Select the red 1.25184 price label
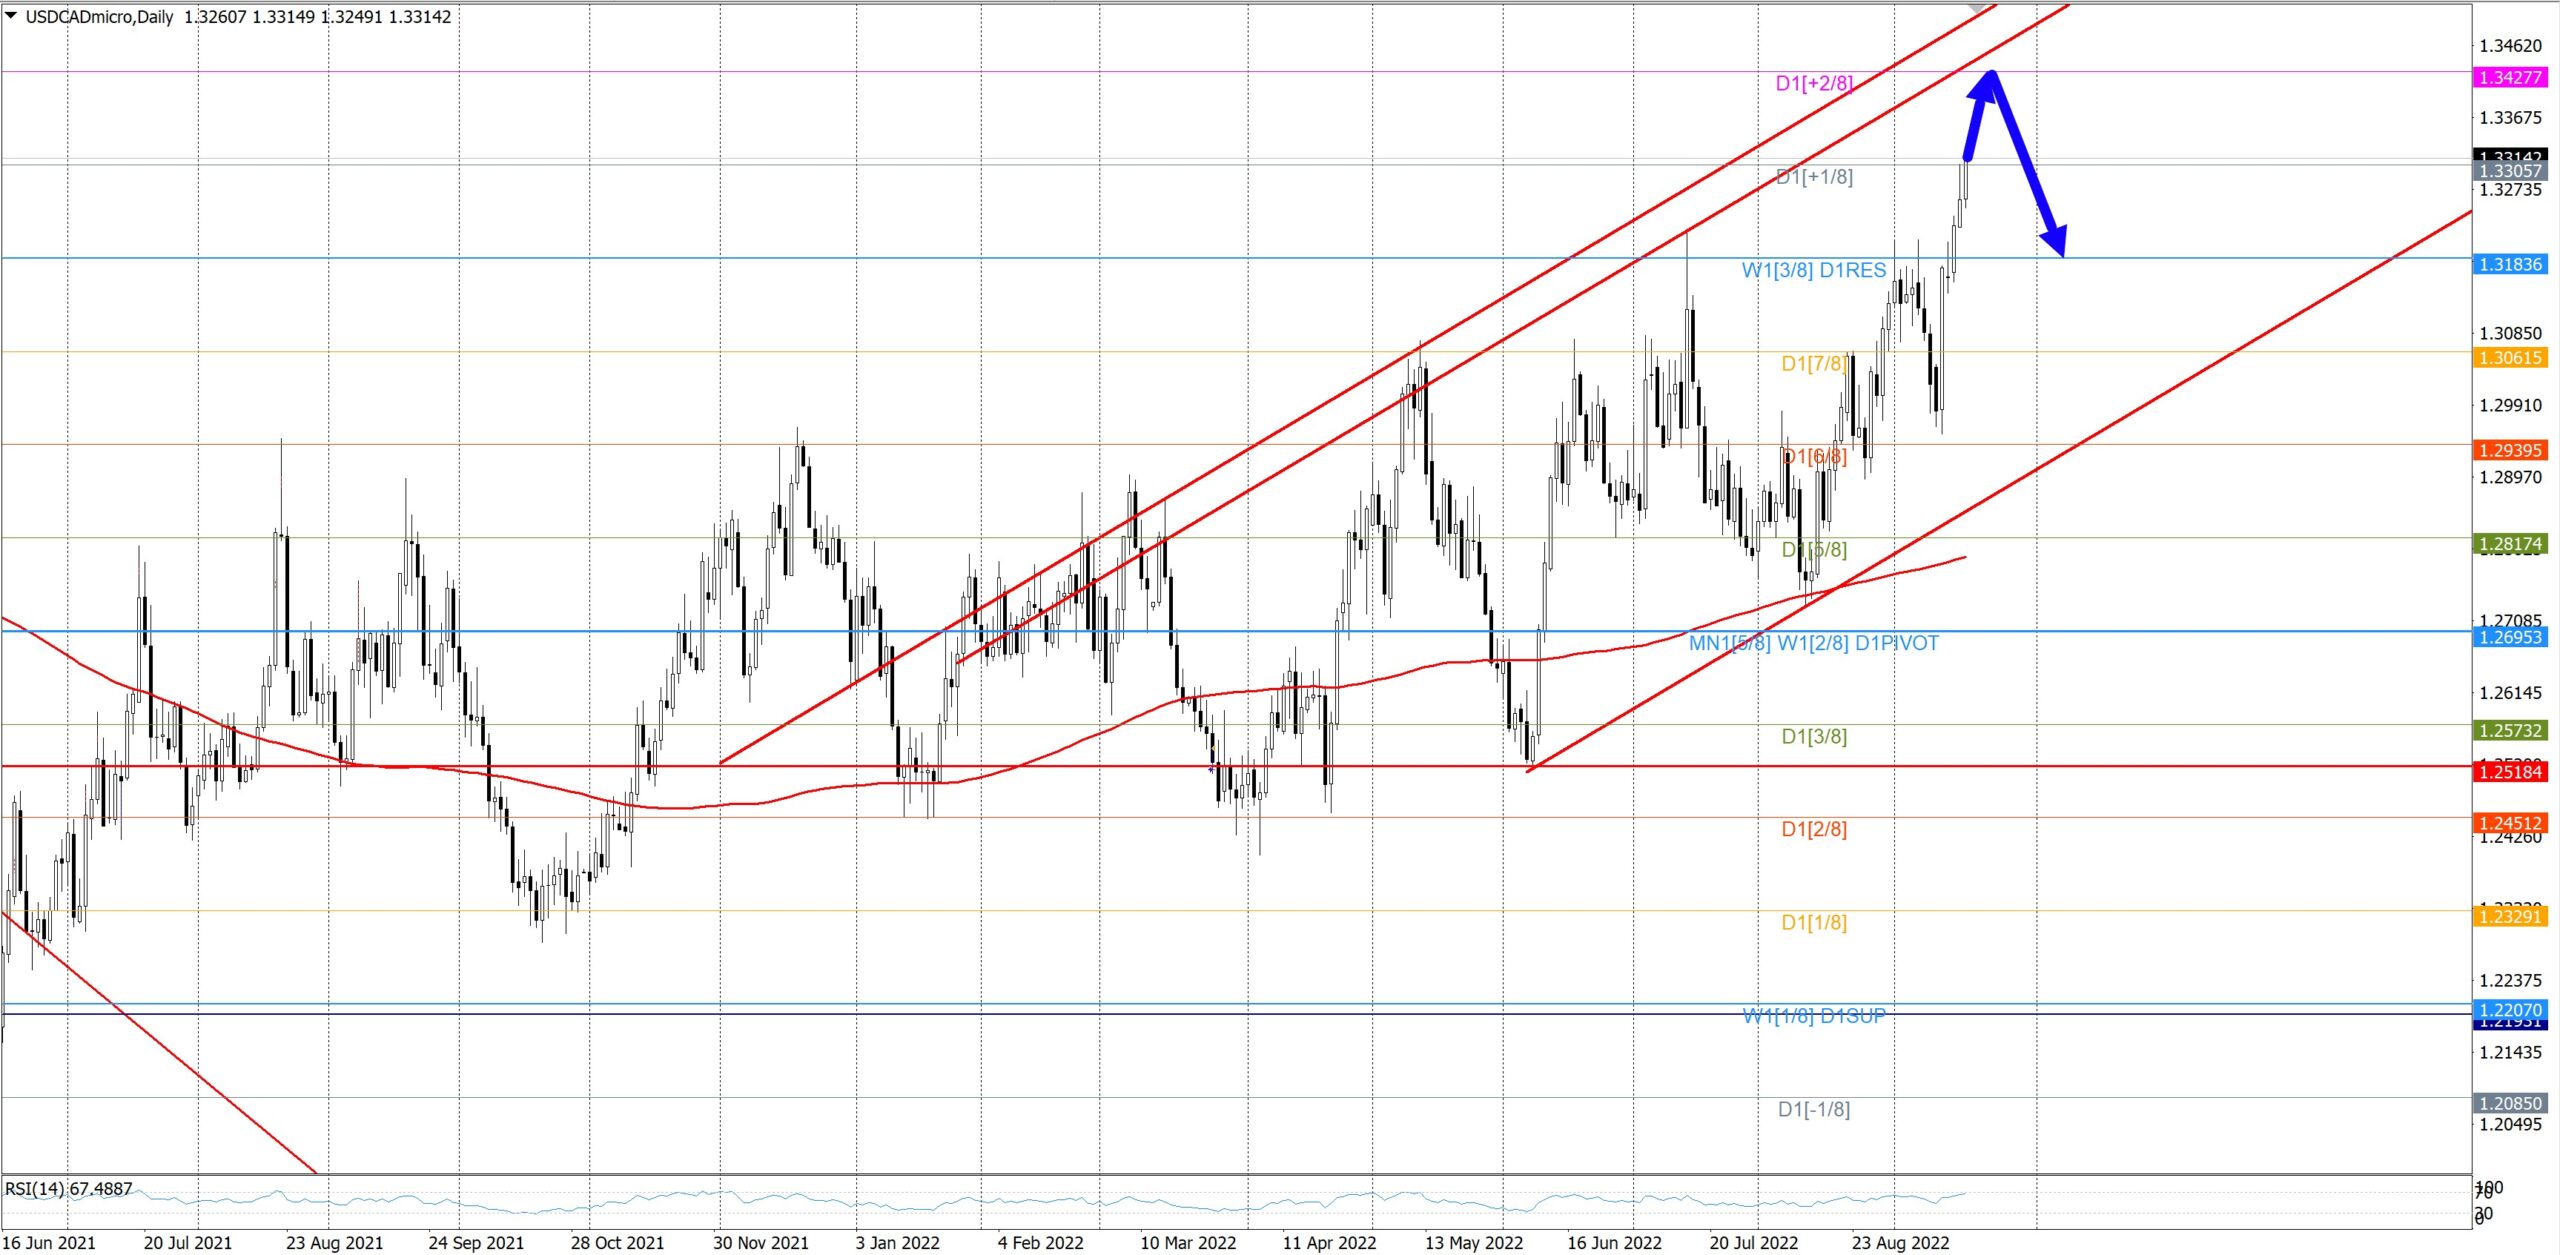The image size is (2560, 1255). click(x=2510, y=771)
